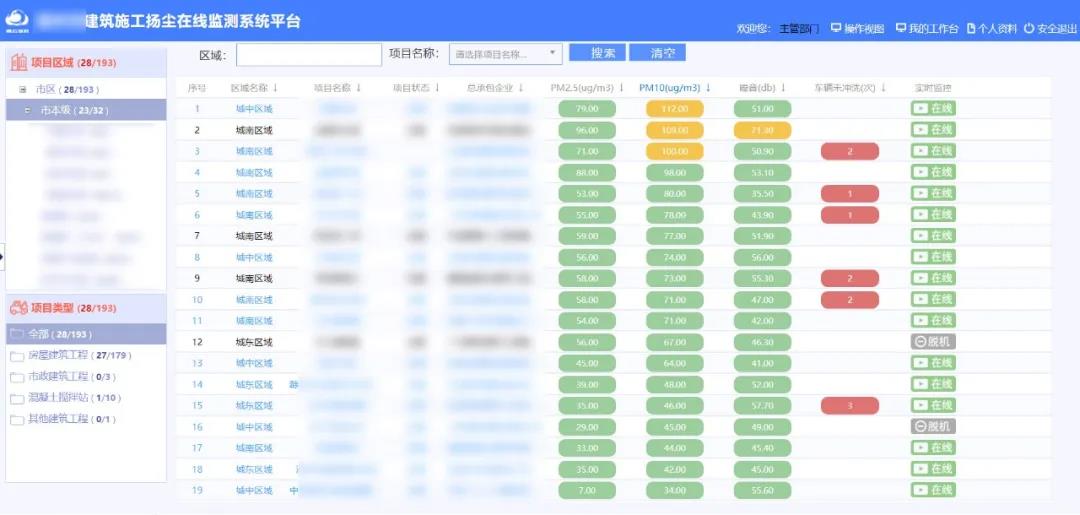
Task: Click the 操作视图 monitor icon
Action: 836,28
